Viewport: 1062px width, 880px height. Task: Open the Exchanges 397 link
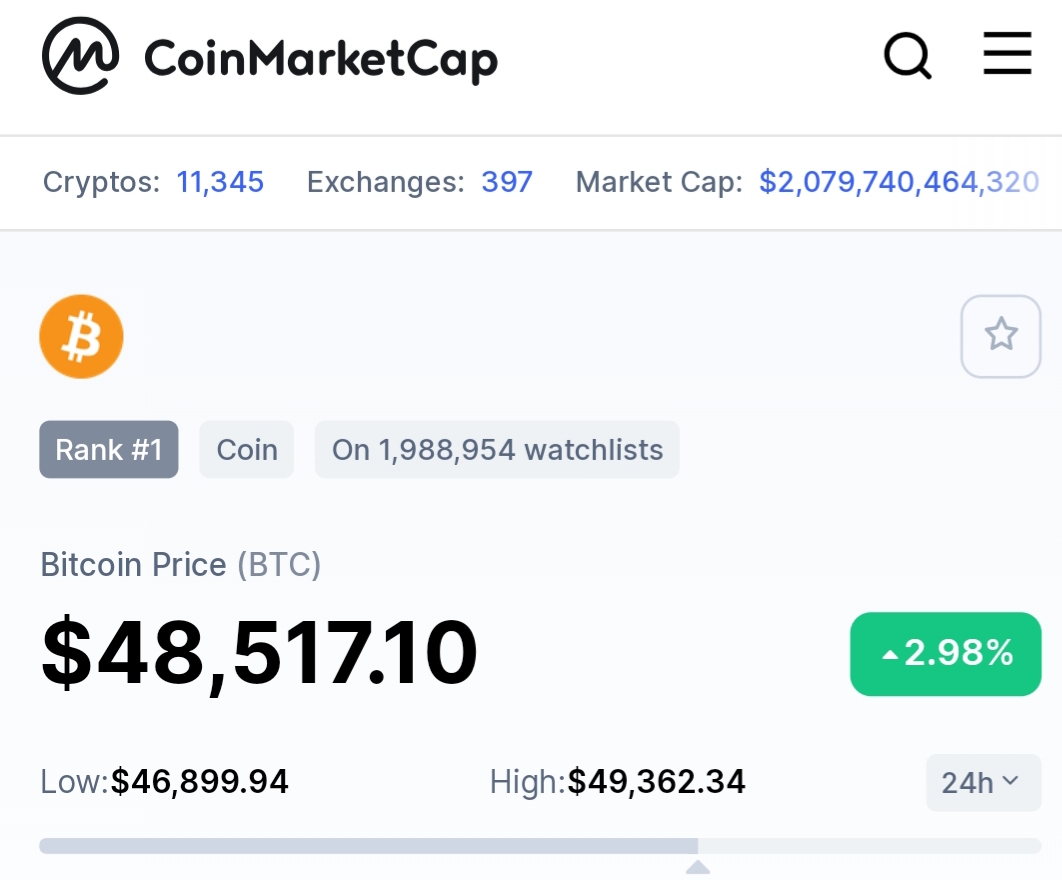[507, 182]
